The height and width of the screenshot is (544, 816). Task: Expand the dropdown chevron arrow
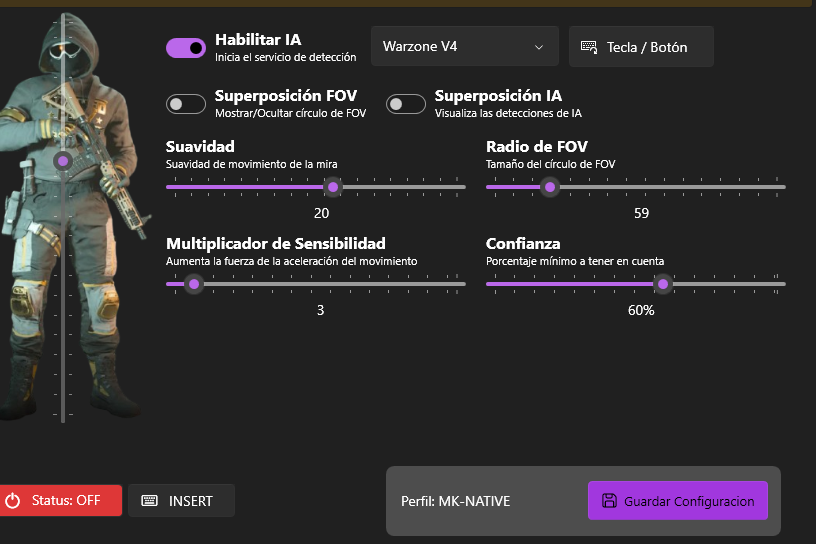pos(539,47)
